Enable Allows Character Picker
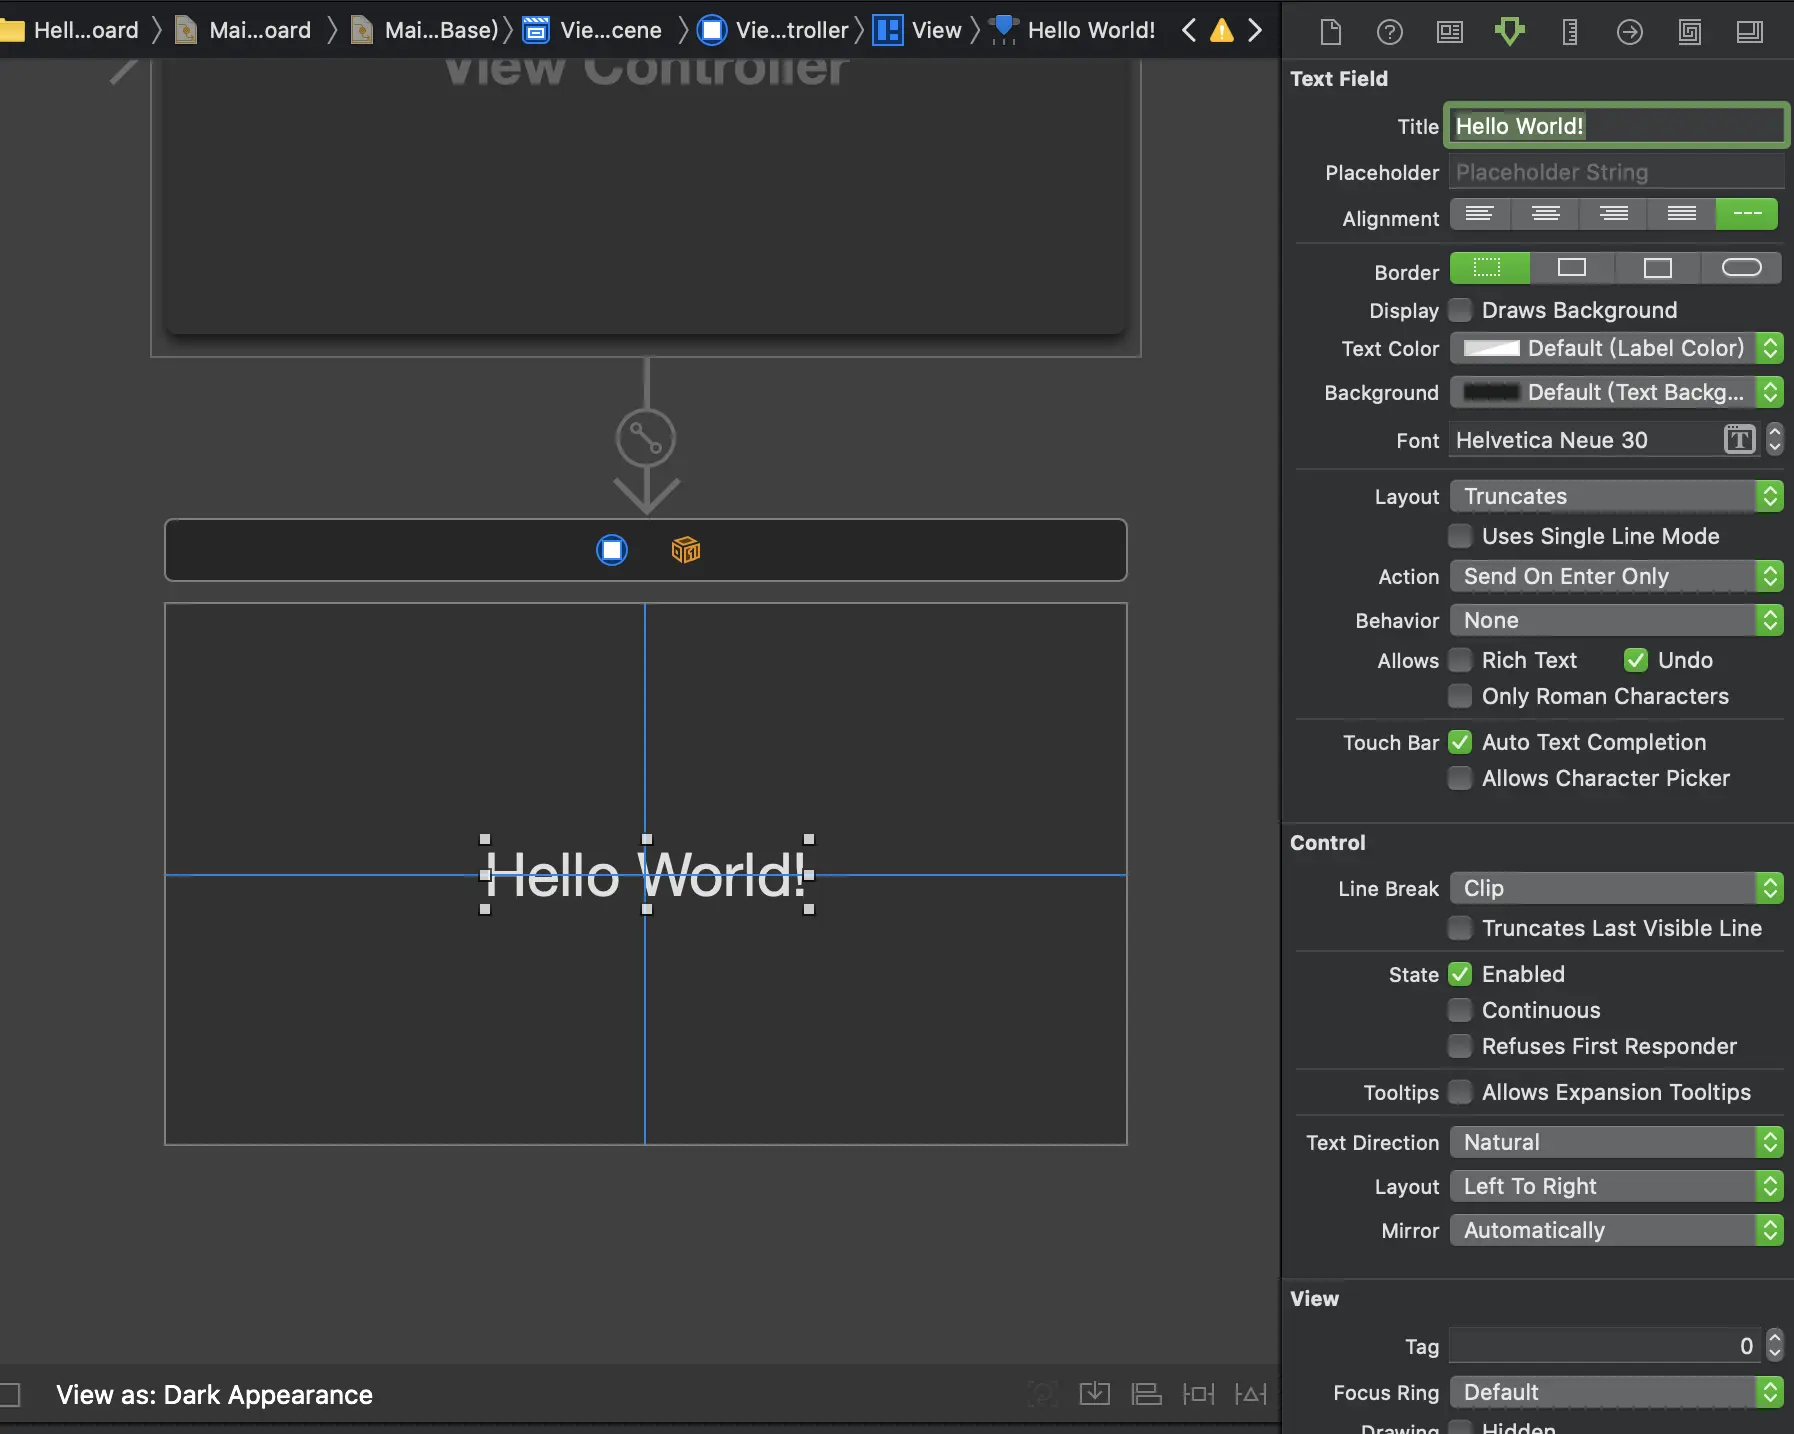 point(1461,778)
